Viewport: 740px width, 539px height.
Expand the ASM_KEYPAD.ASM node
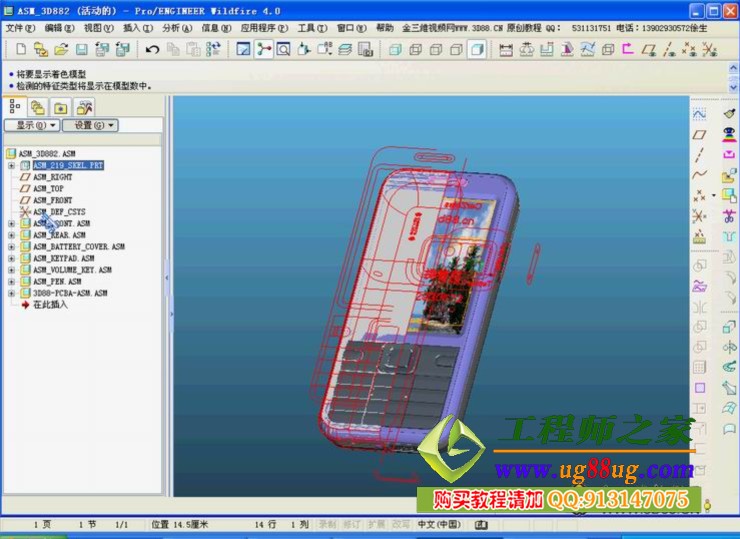click(11, 259)
